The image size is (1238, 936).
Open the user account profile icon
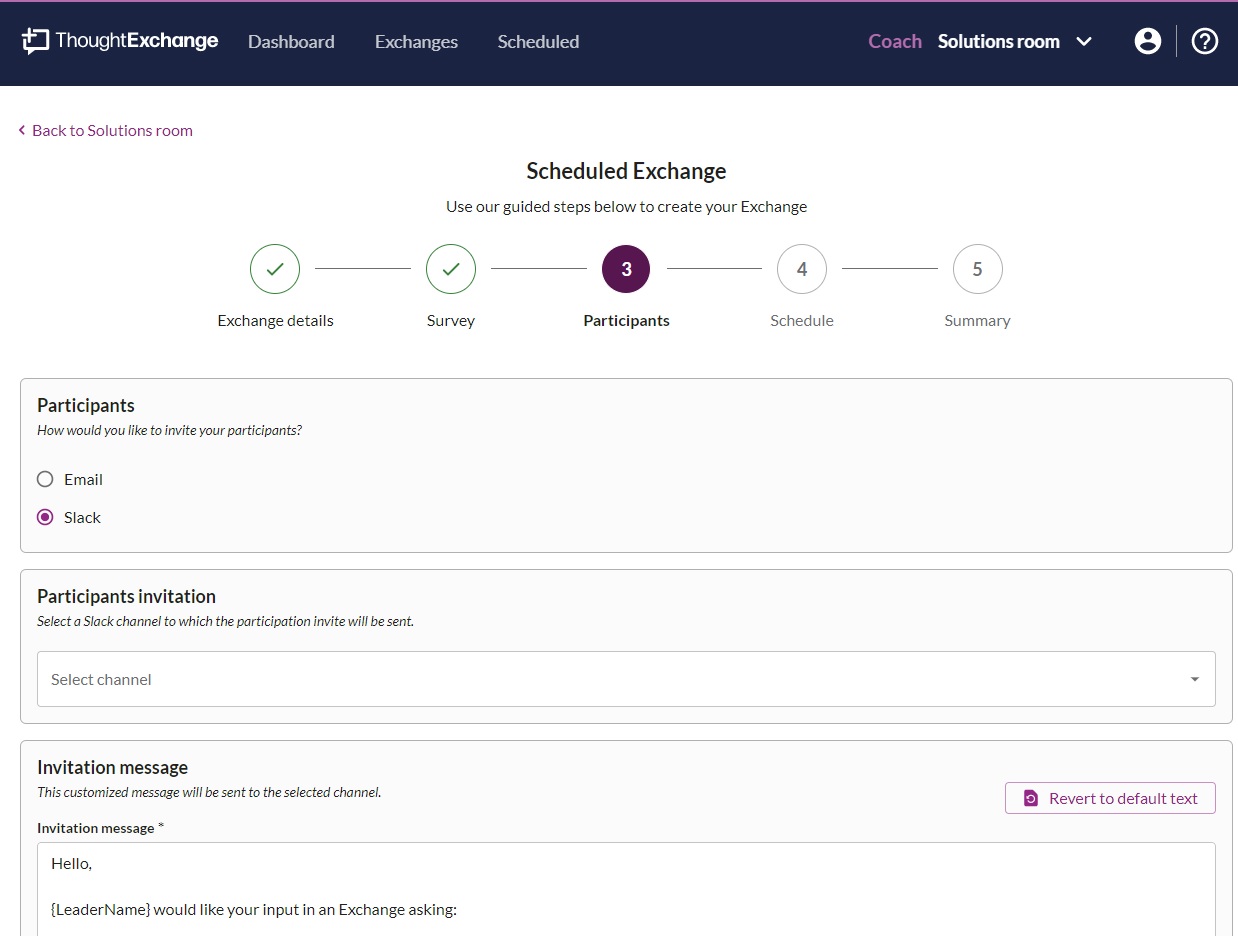(x=1148, y=41)
